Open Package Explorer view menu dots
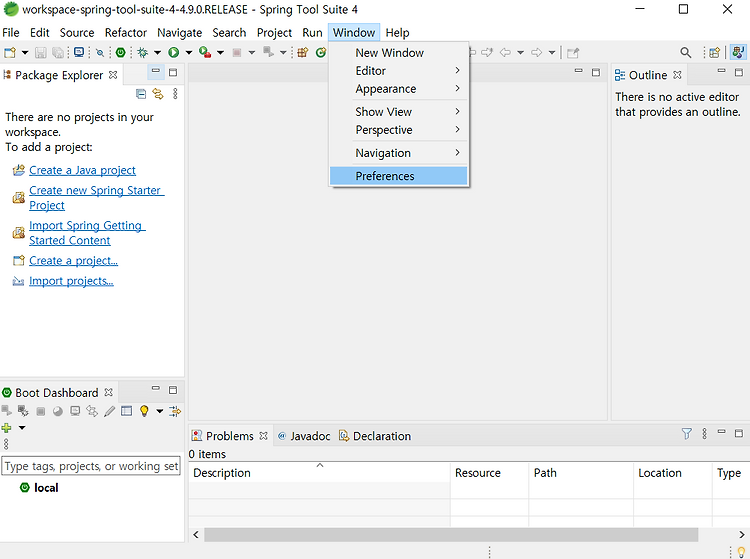Image resolution: width=750 pixels, height=559 pixels. point(175,94)
